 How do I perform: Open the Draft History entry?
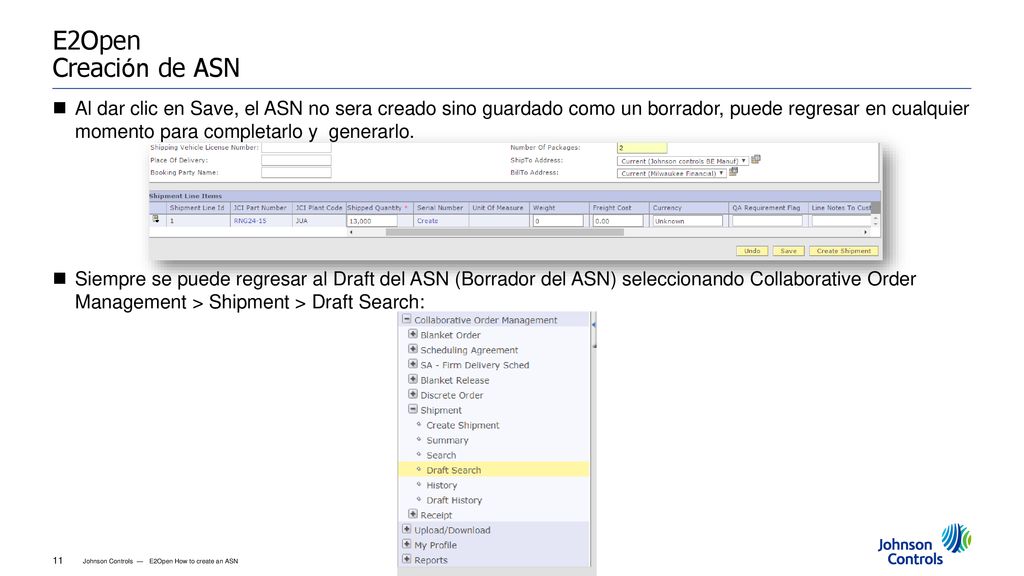pos(454,500)
